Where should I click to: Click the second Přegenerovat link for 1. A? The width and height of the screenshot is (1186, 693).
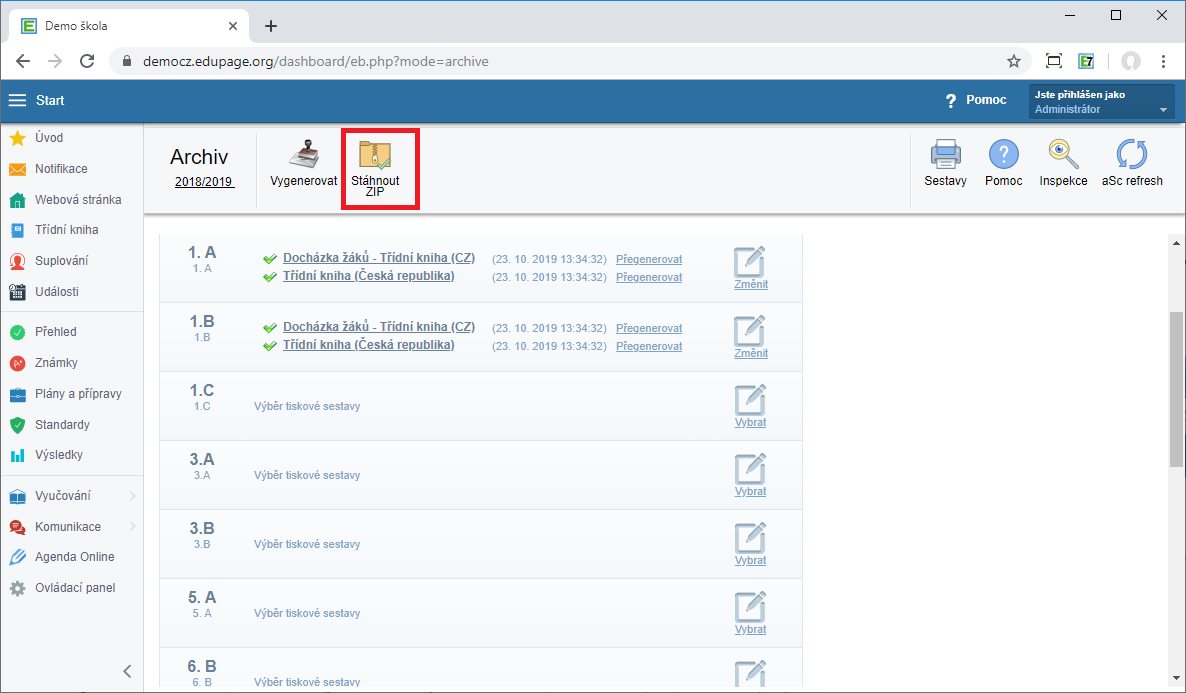click(x=649, y=277)
